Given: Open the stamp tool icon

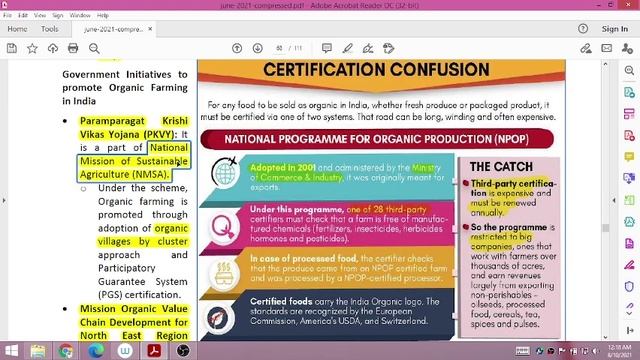Looking at the screenshot, I should coord(389,48).
